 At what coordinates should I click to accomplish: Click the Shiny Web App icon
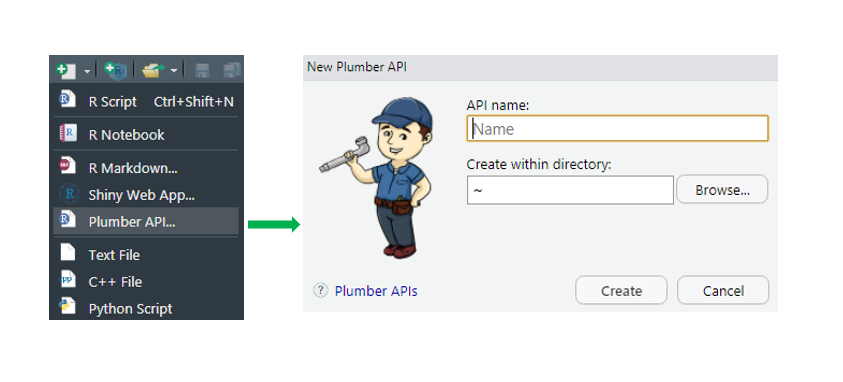(69, 193)
